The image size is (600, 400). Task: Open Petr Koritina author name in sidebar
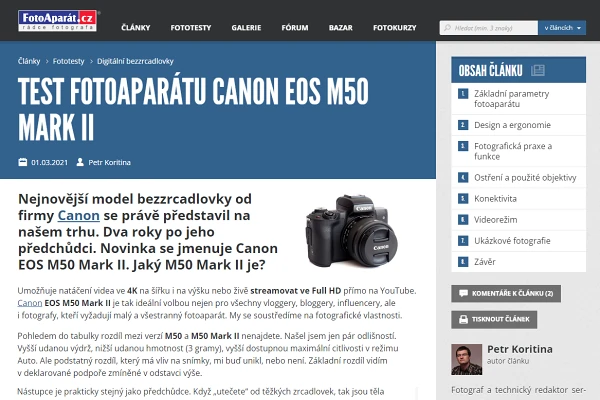coord(520,349)
